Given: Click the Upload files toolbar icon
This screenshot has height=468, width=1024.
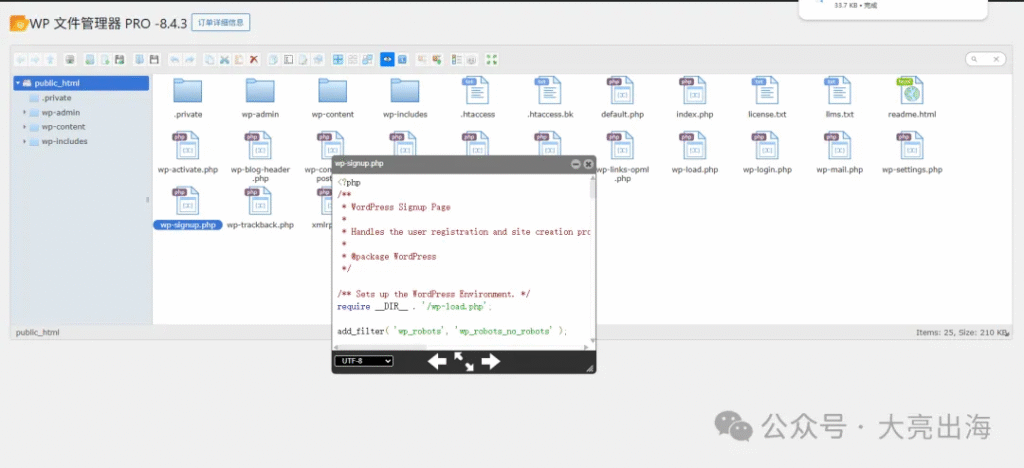Looking at the screenshot, I should click(120, 59).
